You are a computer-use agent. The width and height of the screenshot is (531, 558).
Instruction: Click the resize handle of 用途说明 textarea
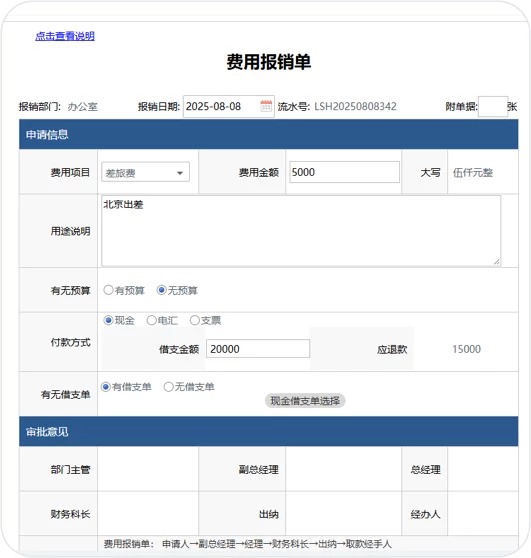496,262
